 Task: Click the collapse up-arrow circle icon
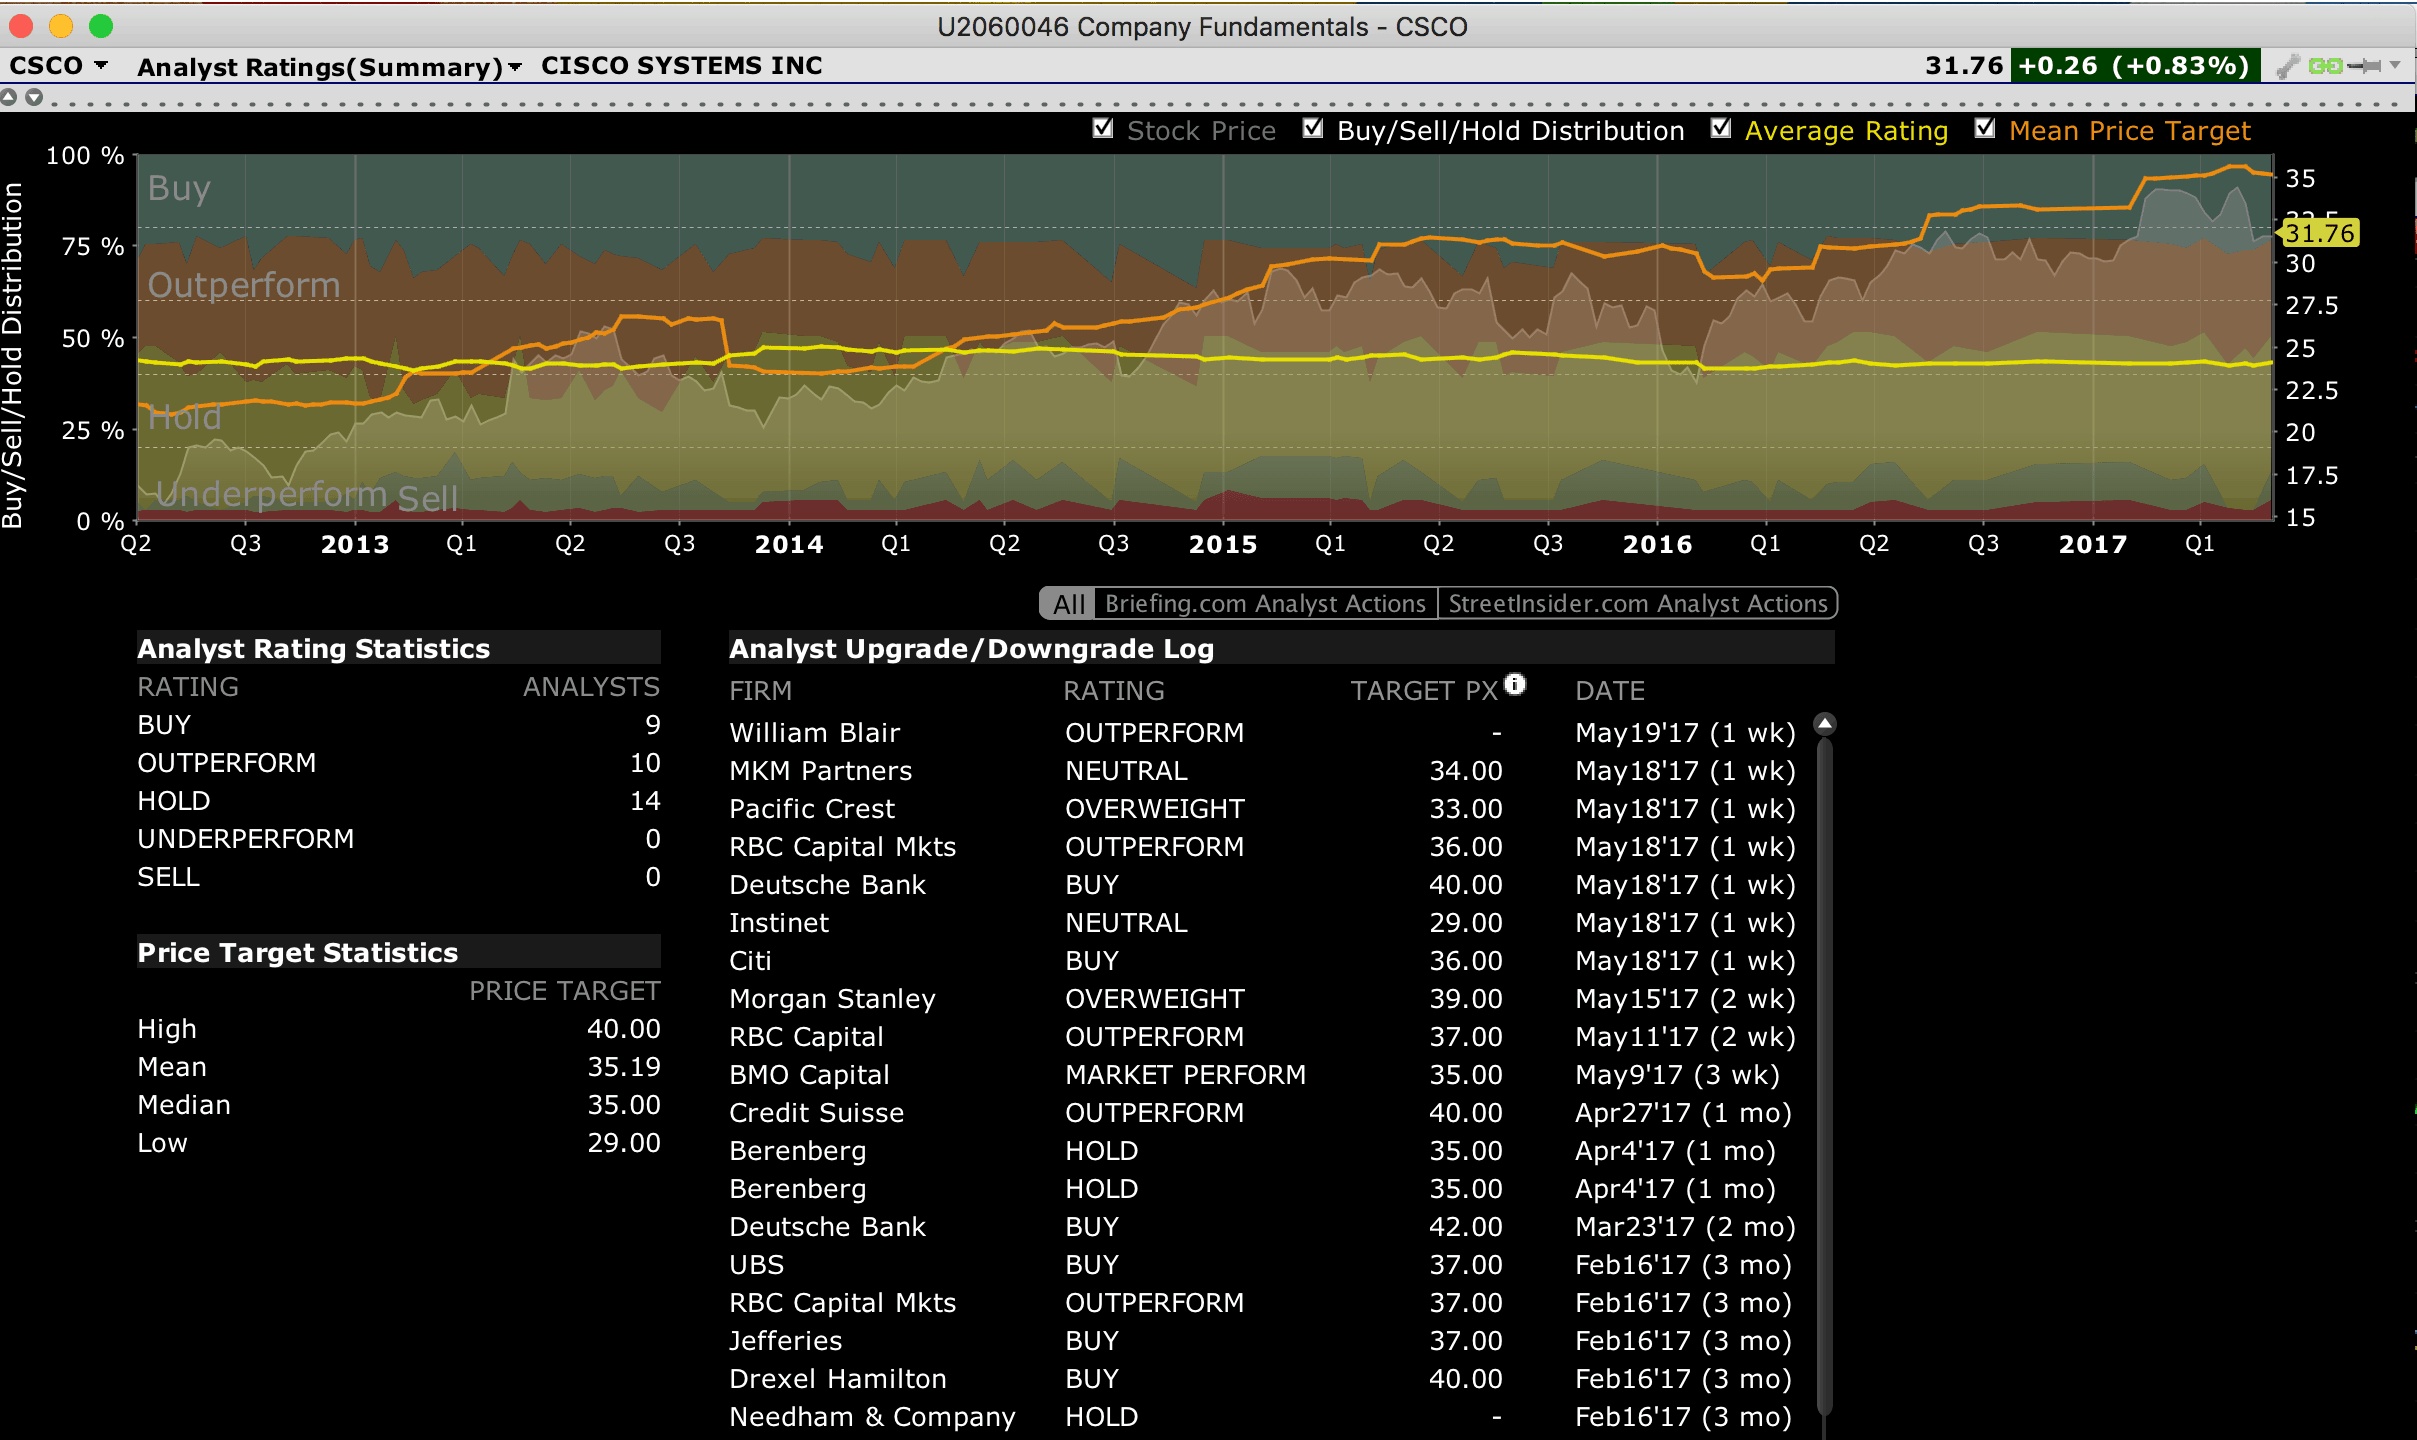[x=9, y=97]
